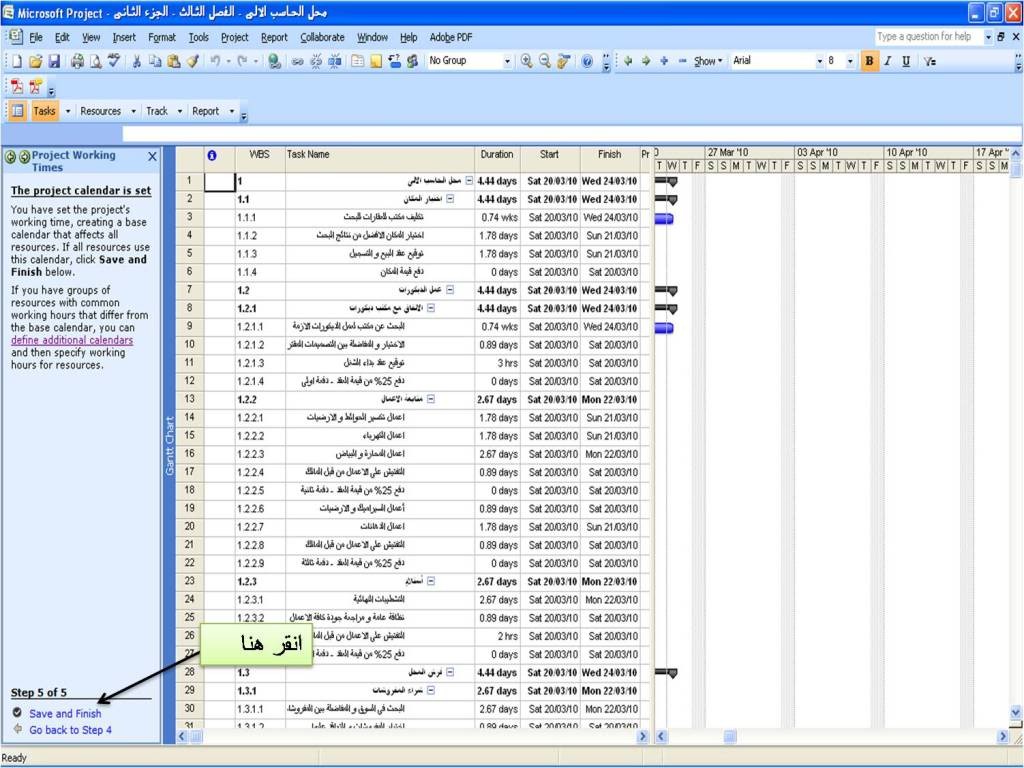Activate the Format Painter brush icon
This screenshot has height=768, width=1024.
[x=192, y=61]
